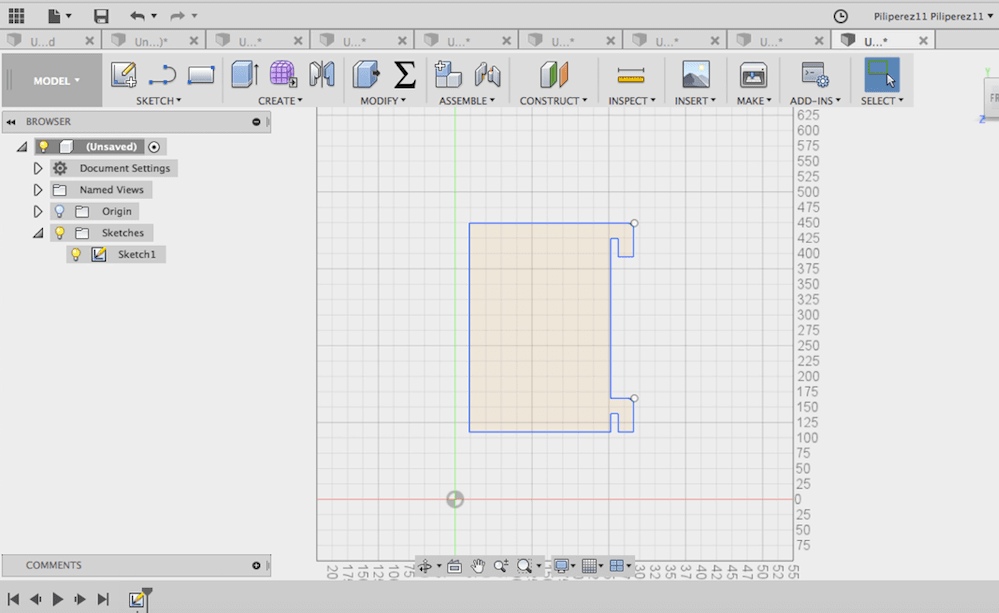This screenshot has width=999, height=613.
Task: Select the Line sketch tool
Action: [162, 75]
